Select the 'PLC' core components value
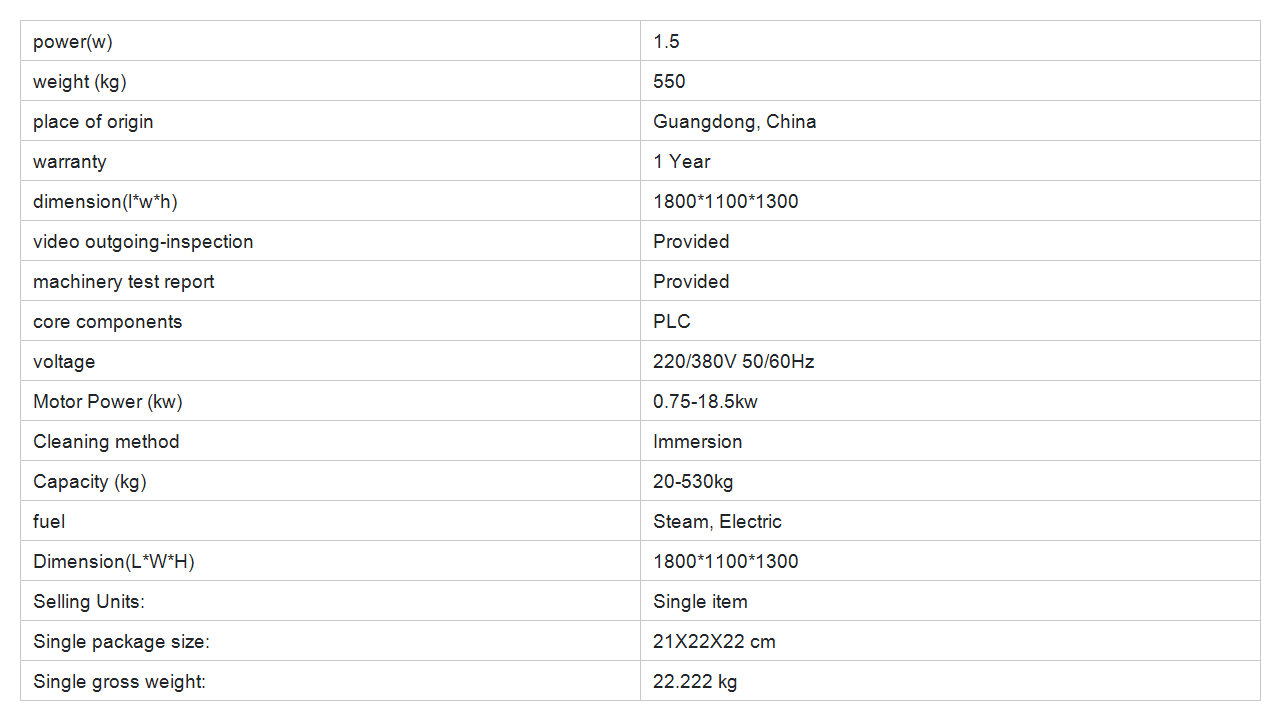 coord(672,321)
